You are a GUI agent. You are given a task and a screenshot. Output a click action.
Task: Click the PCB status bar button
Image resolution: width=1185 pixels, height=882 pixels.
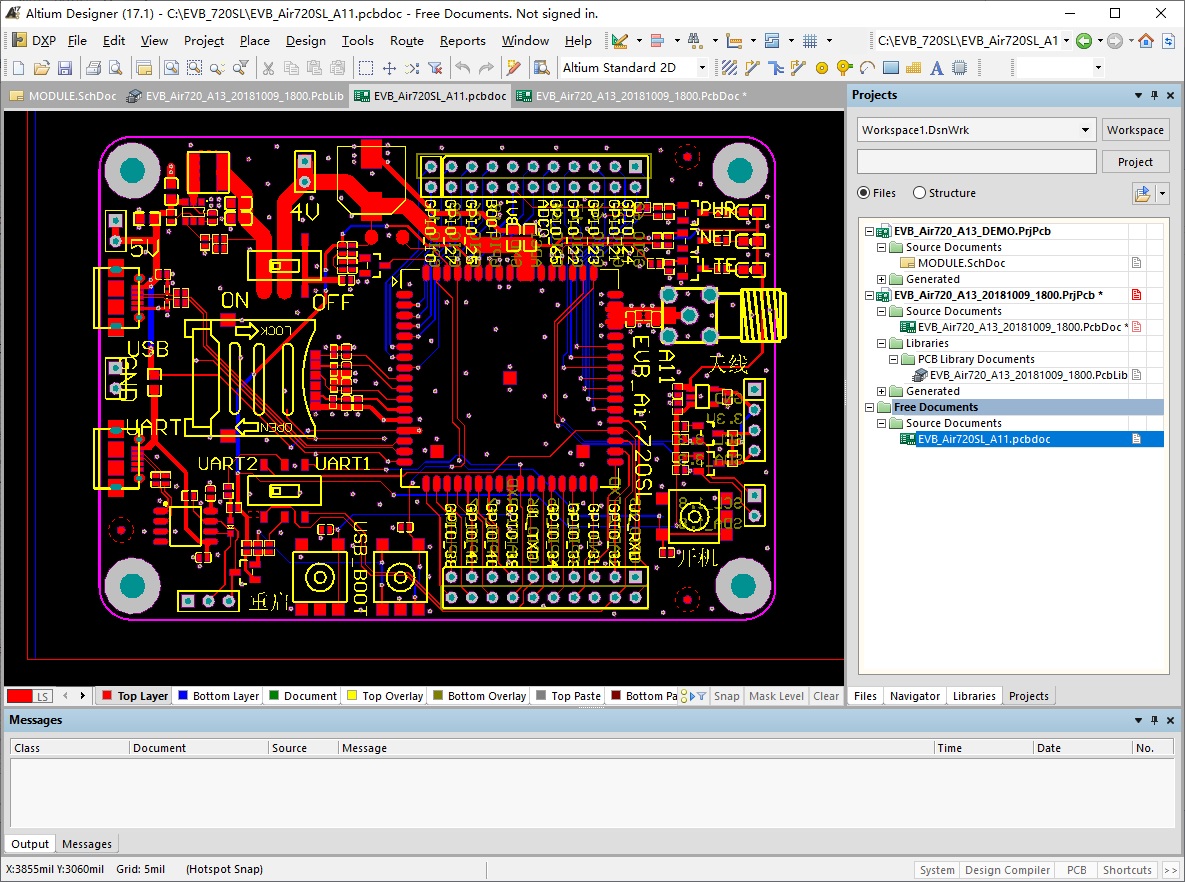tap(1076, 870)
